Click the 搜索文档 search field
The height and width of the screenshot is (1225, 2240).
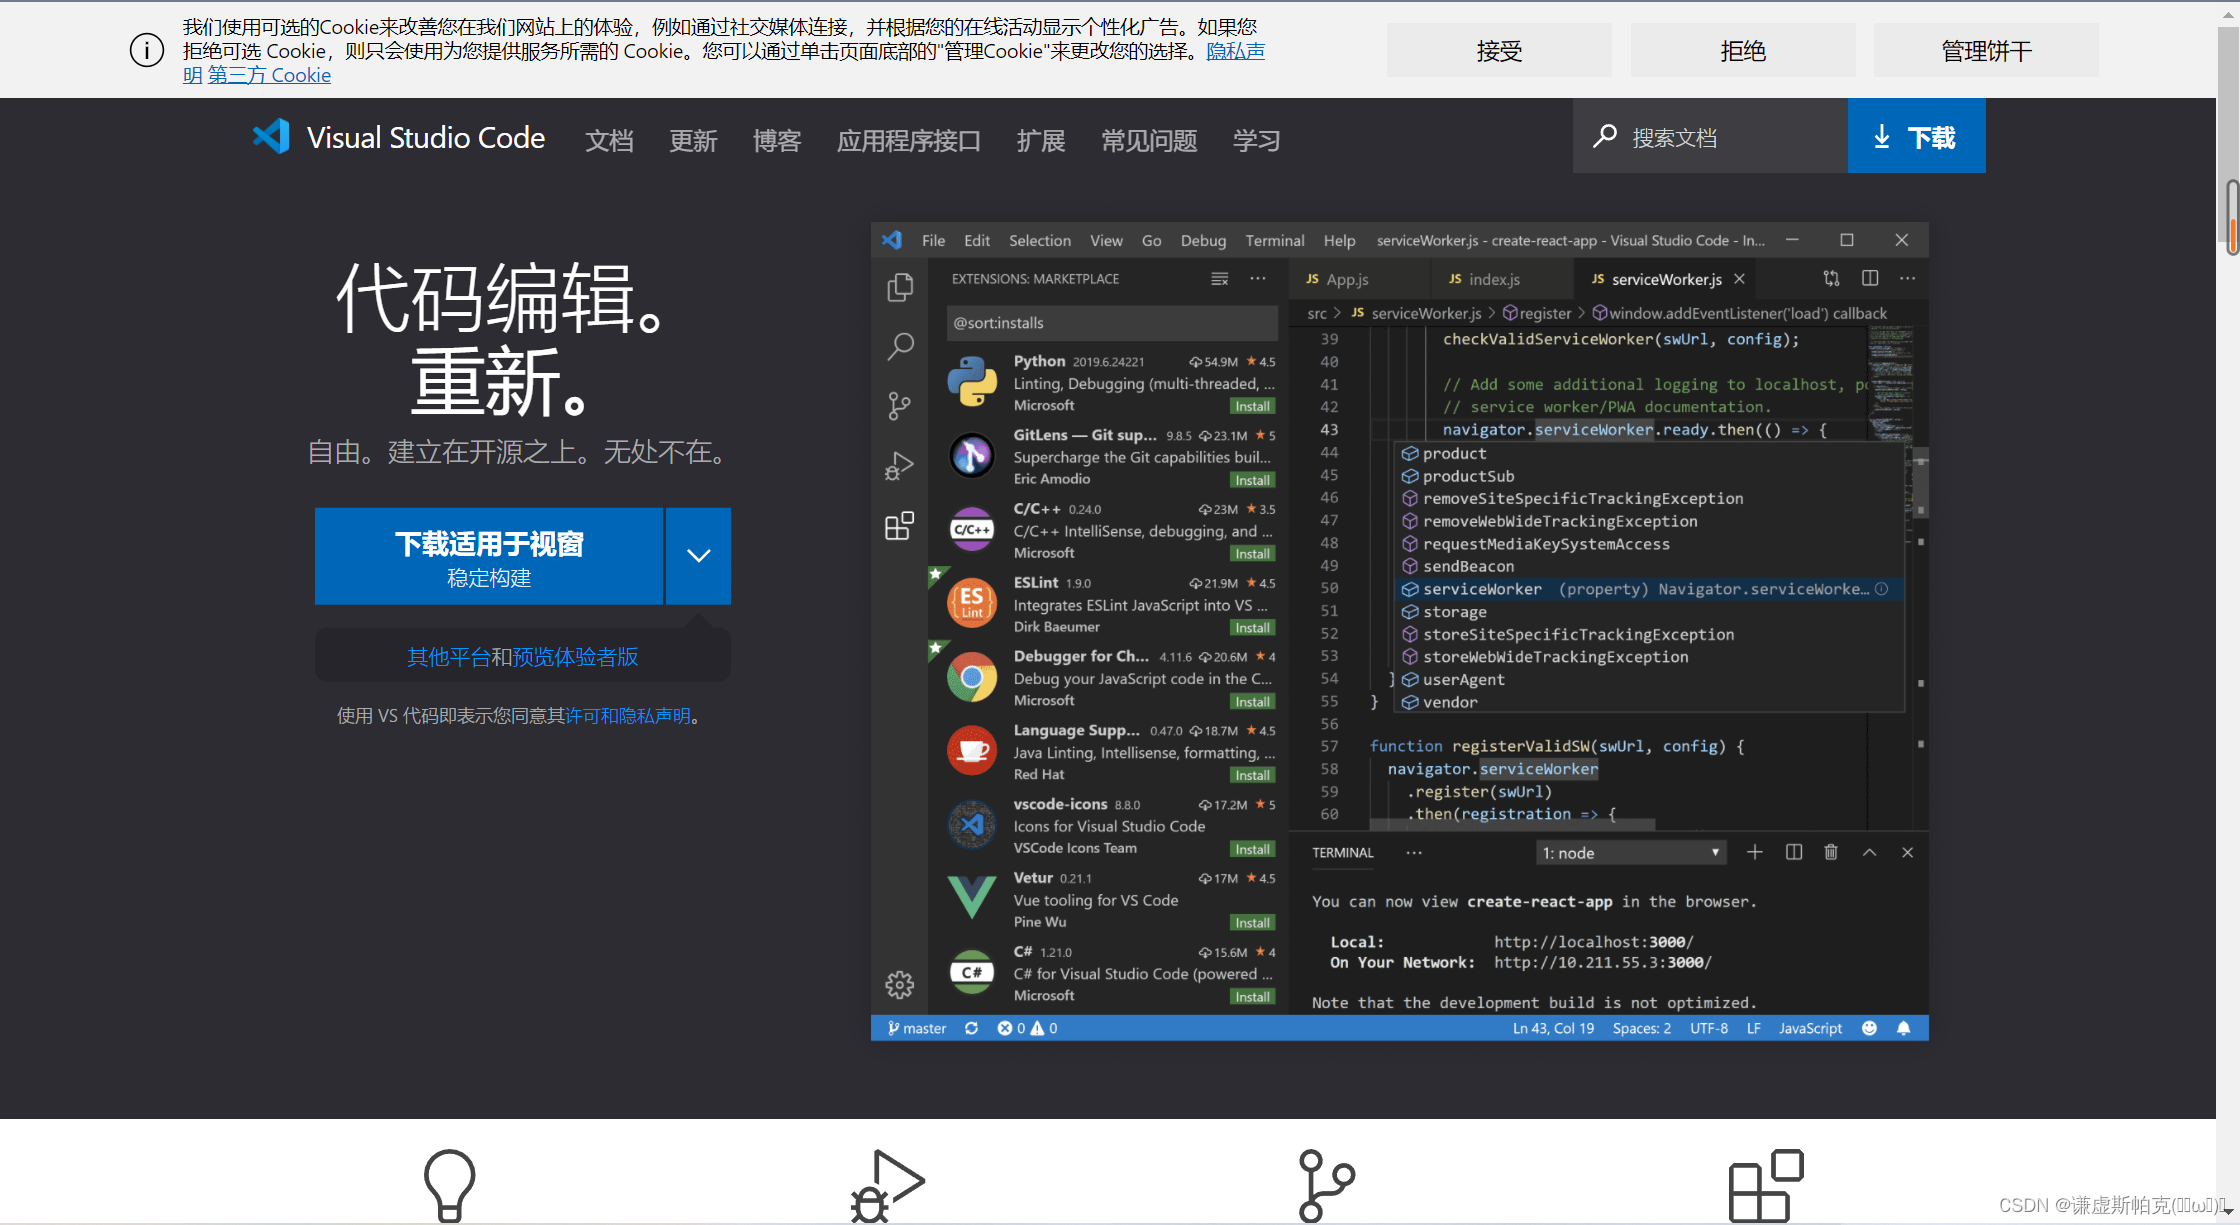1710,136
